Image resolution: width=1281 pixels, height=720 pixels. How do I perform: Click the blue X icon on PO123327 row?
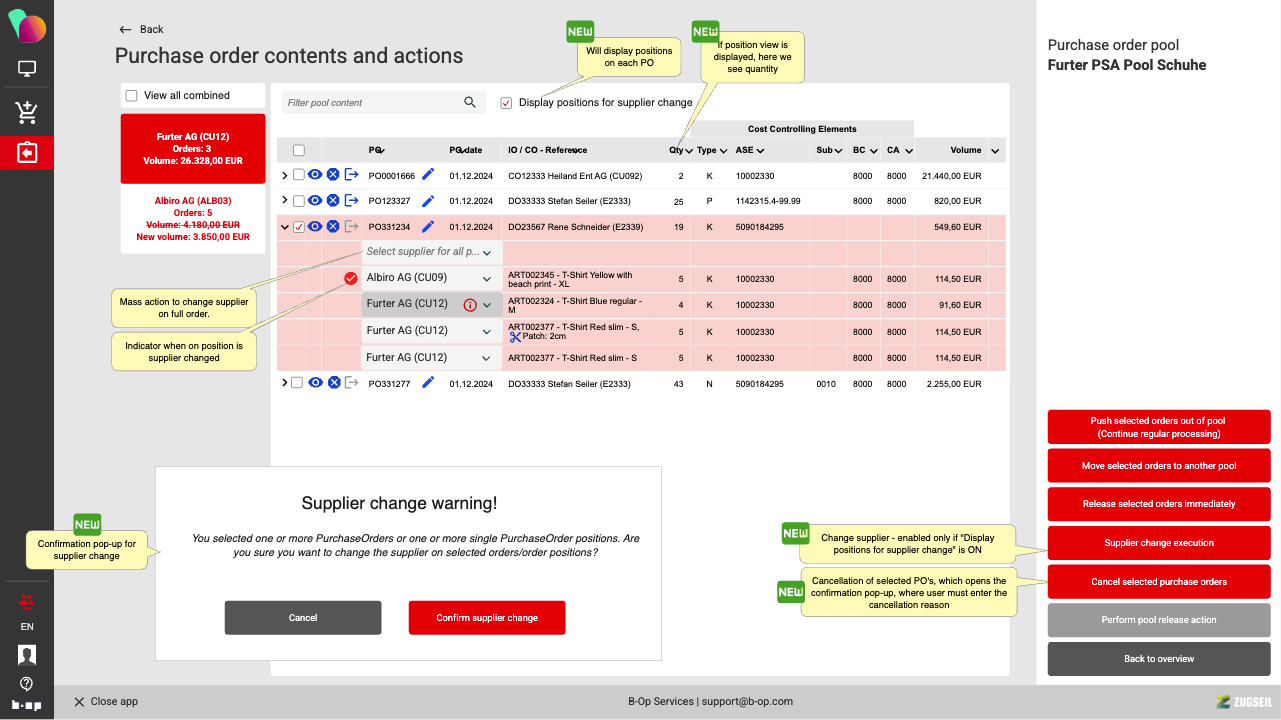pyautogui.click(x=333, y=201)
